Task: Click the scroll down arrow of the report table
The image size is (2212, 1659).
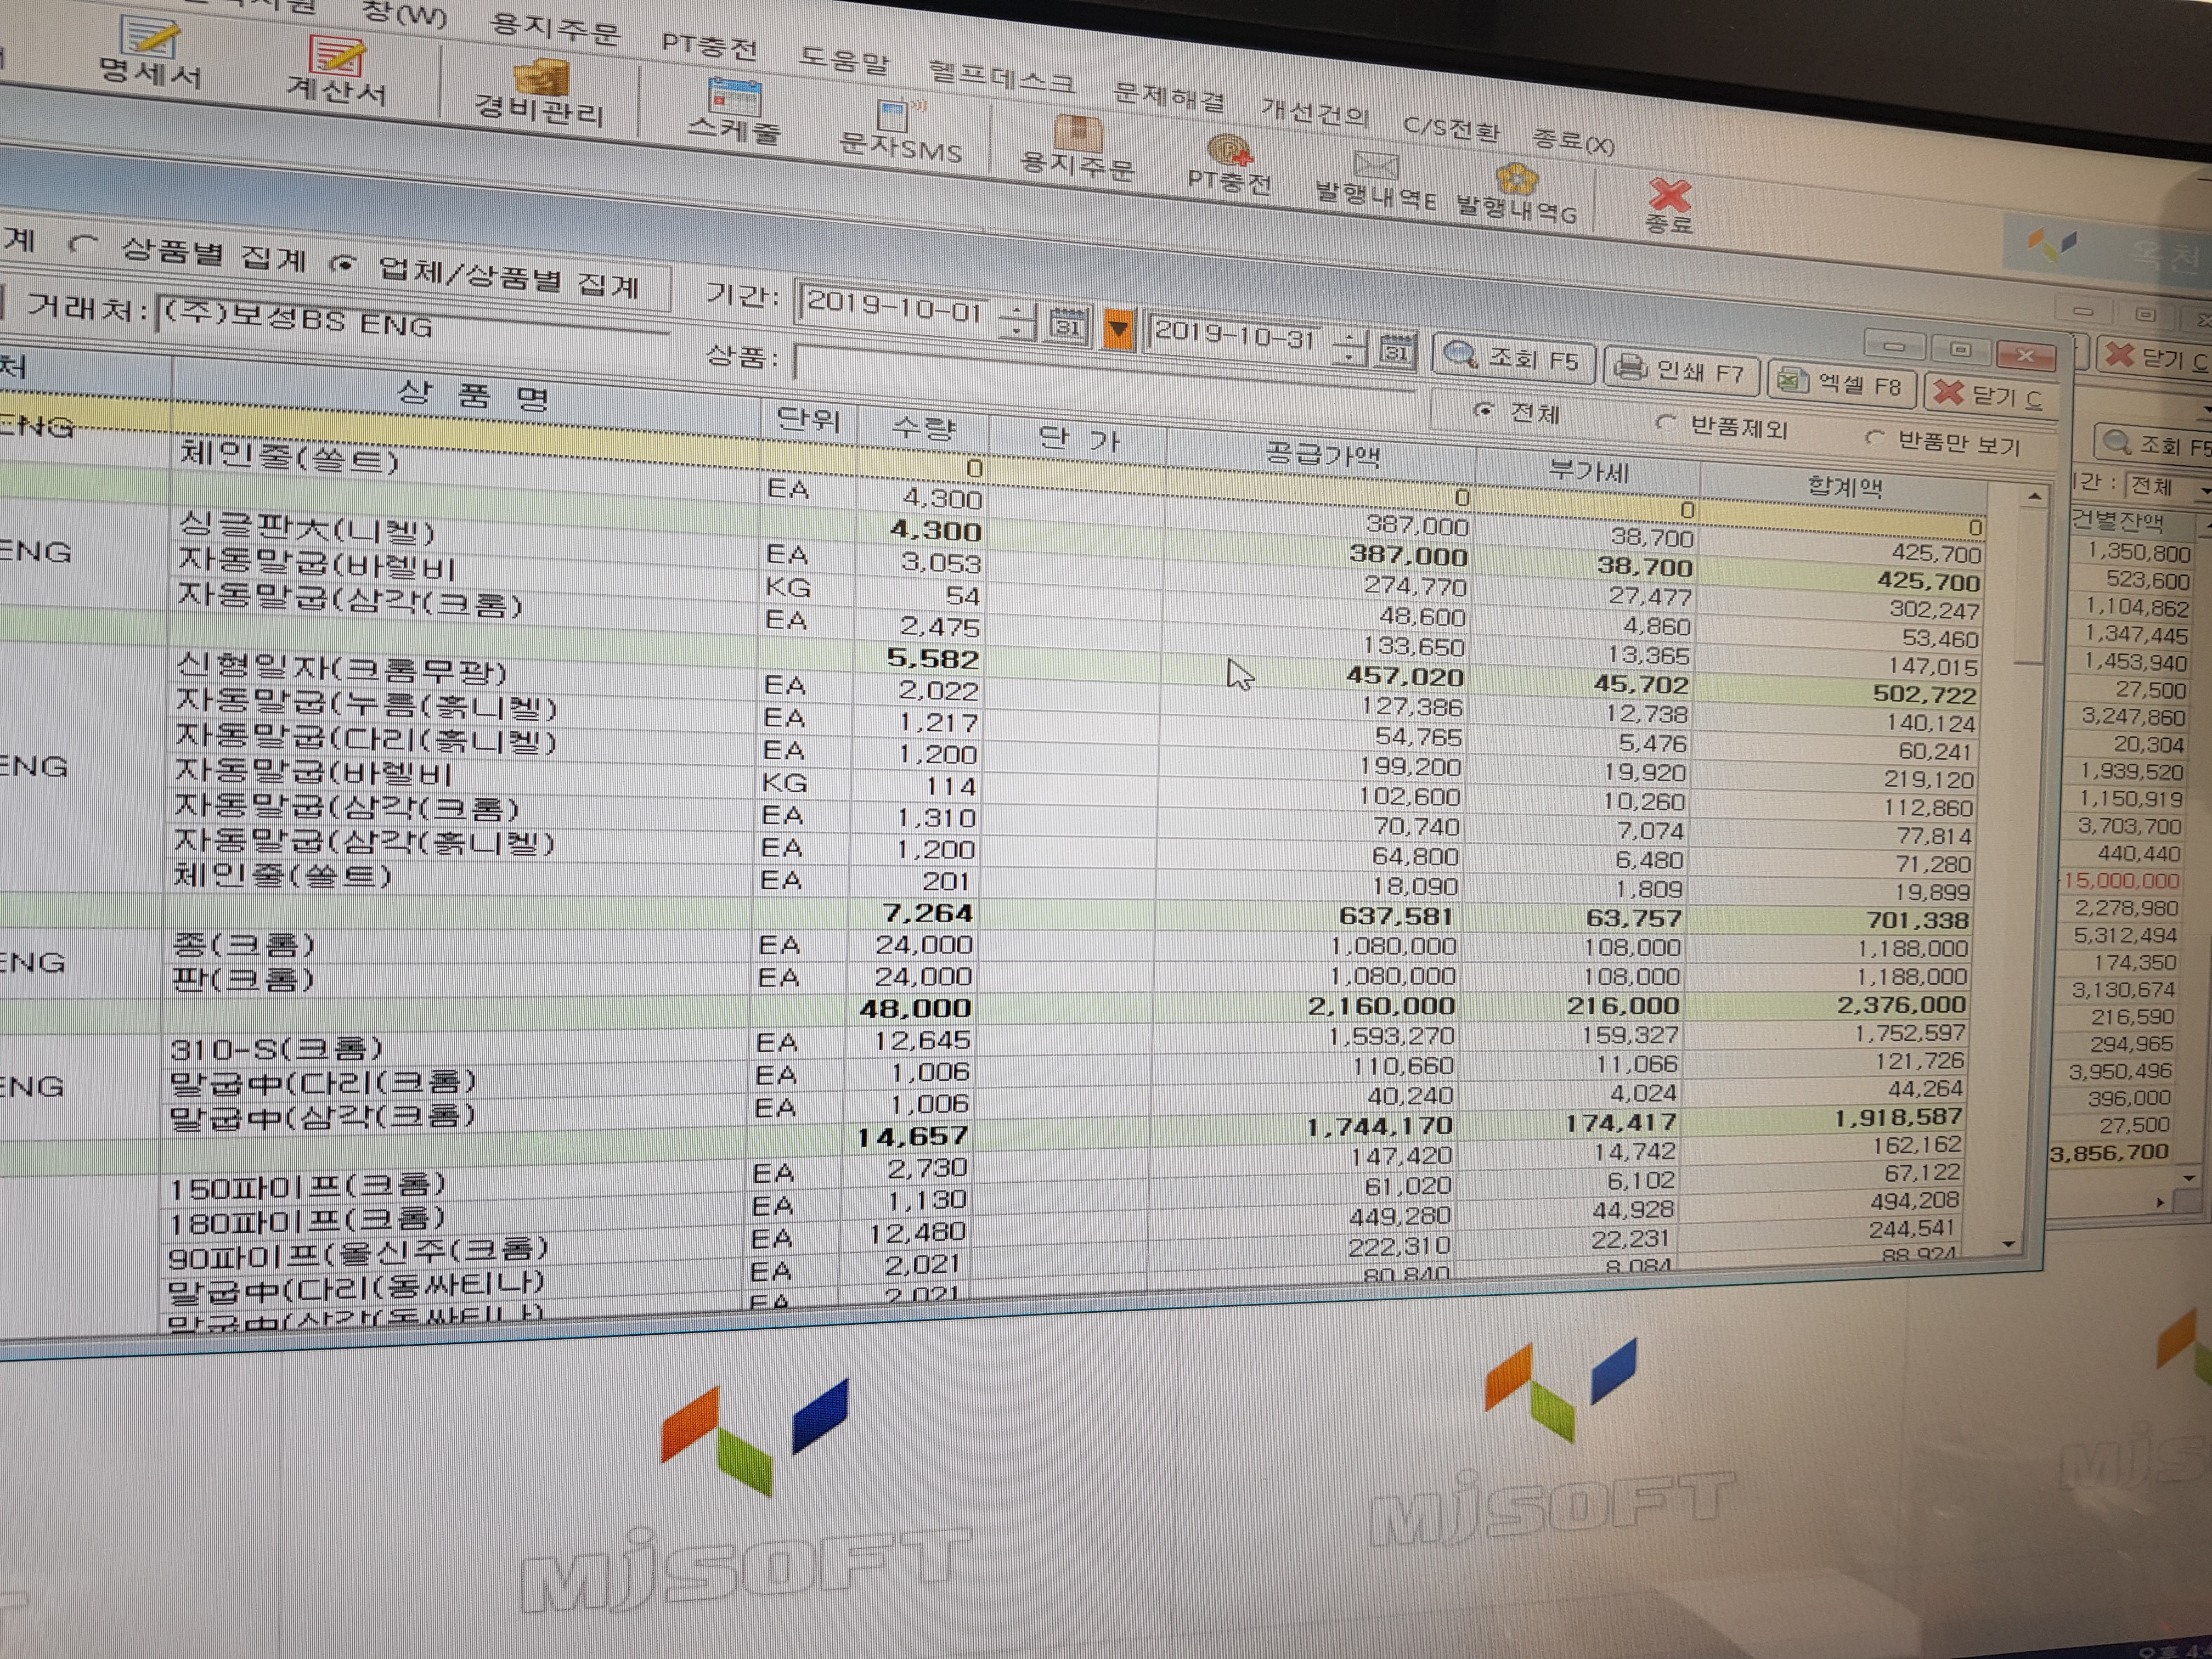Action: [2010, 1246]
